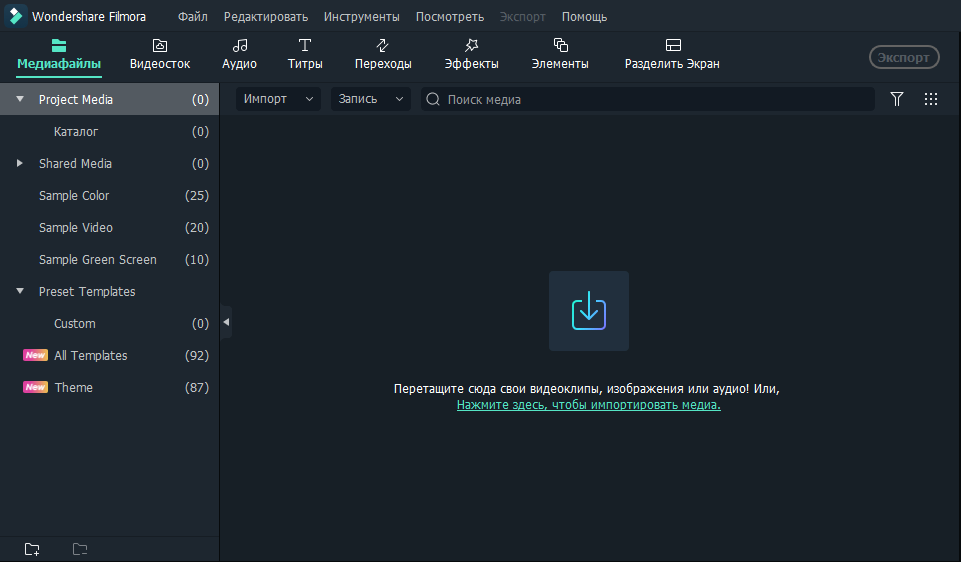
Task: Click the Экспорт button at top right
Action: (x=904, y=57)
